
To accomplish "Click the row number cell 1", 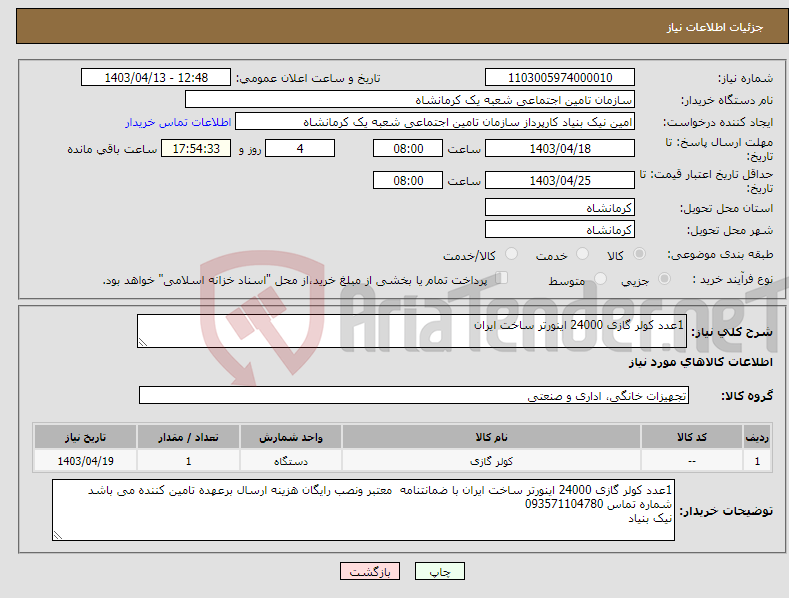I will (757, 461).
